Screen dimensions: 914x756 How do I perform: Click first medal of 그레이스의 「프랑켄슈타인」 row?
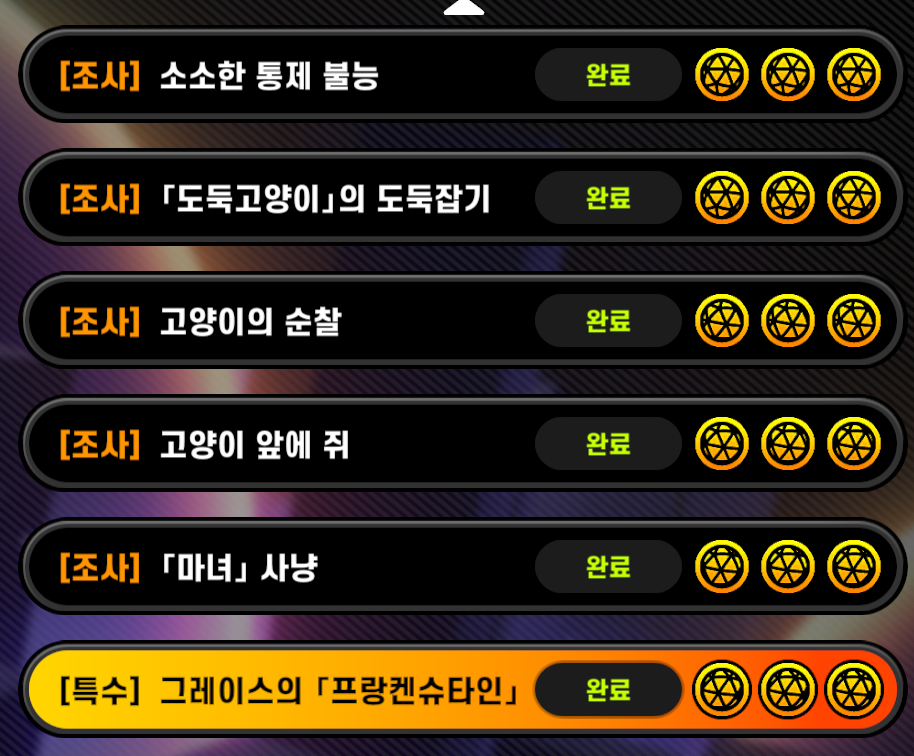click(x=722, y=690)
